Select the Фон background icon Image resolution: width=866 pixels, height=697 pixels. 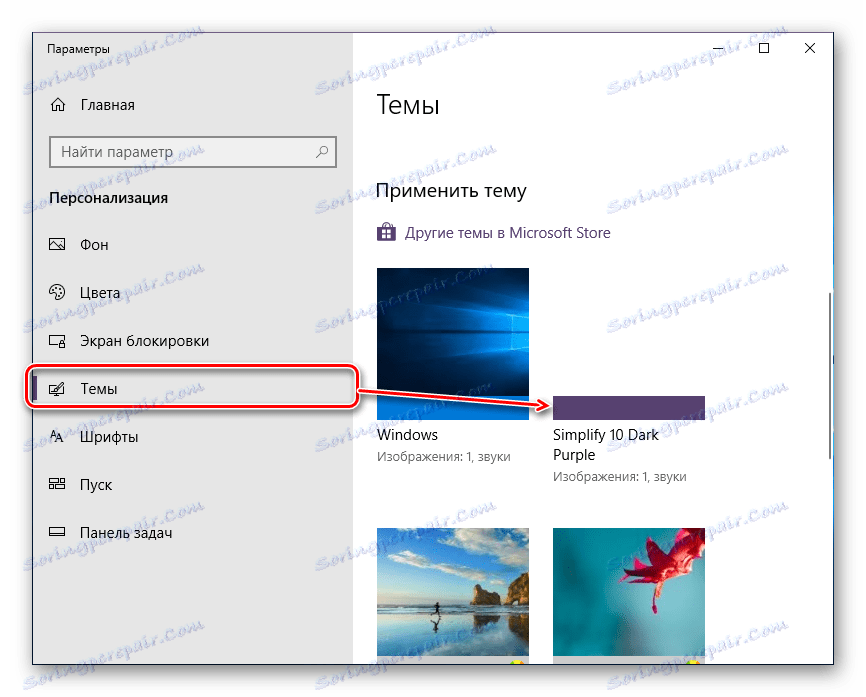pyautogui.click(x=59, y=244)
